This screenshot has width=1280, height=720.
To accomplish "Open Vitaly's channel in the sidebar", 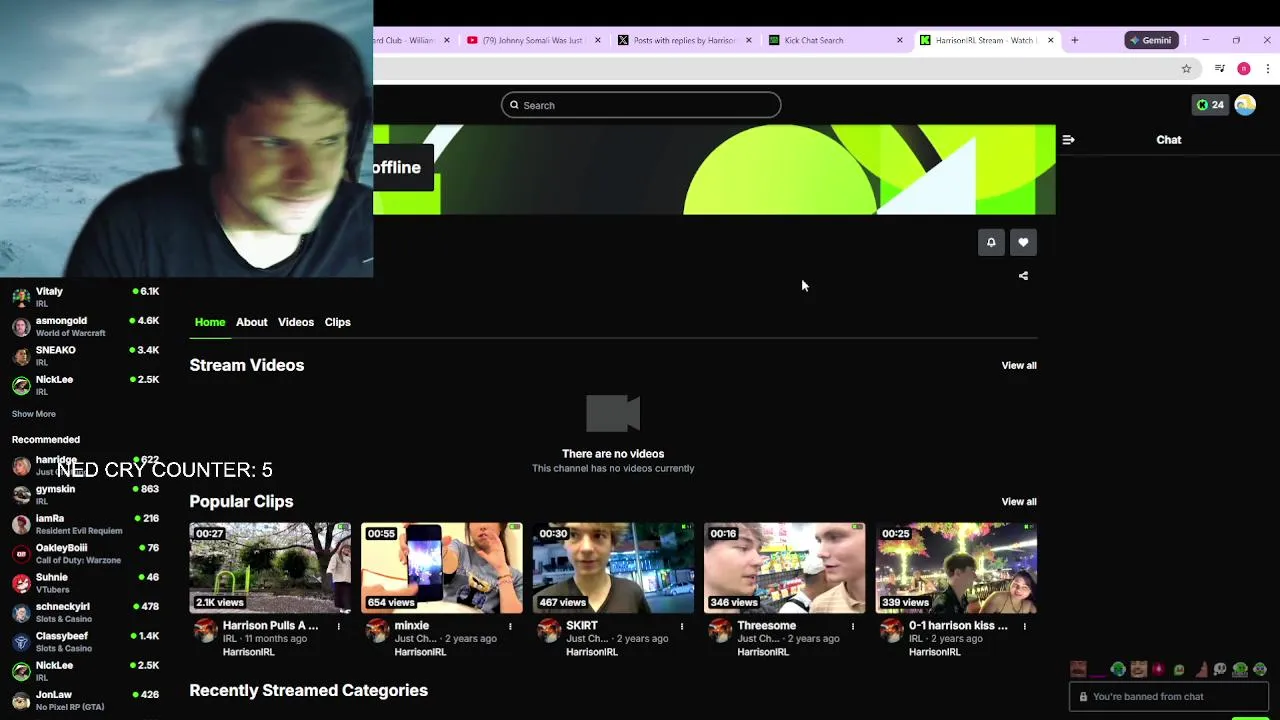I will (x=86, y=297).
